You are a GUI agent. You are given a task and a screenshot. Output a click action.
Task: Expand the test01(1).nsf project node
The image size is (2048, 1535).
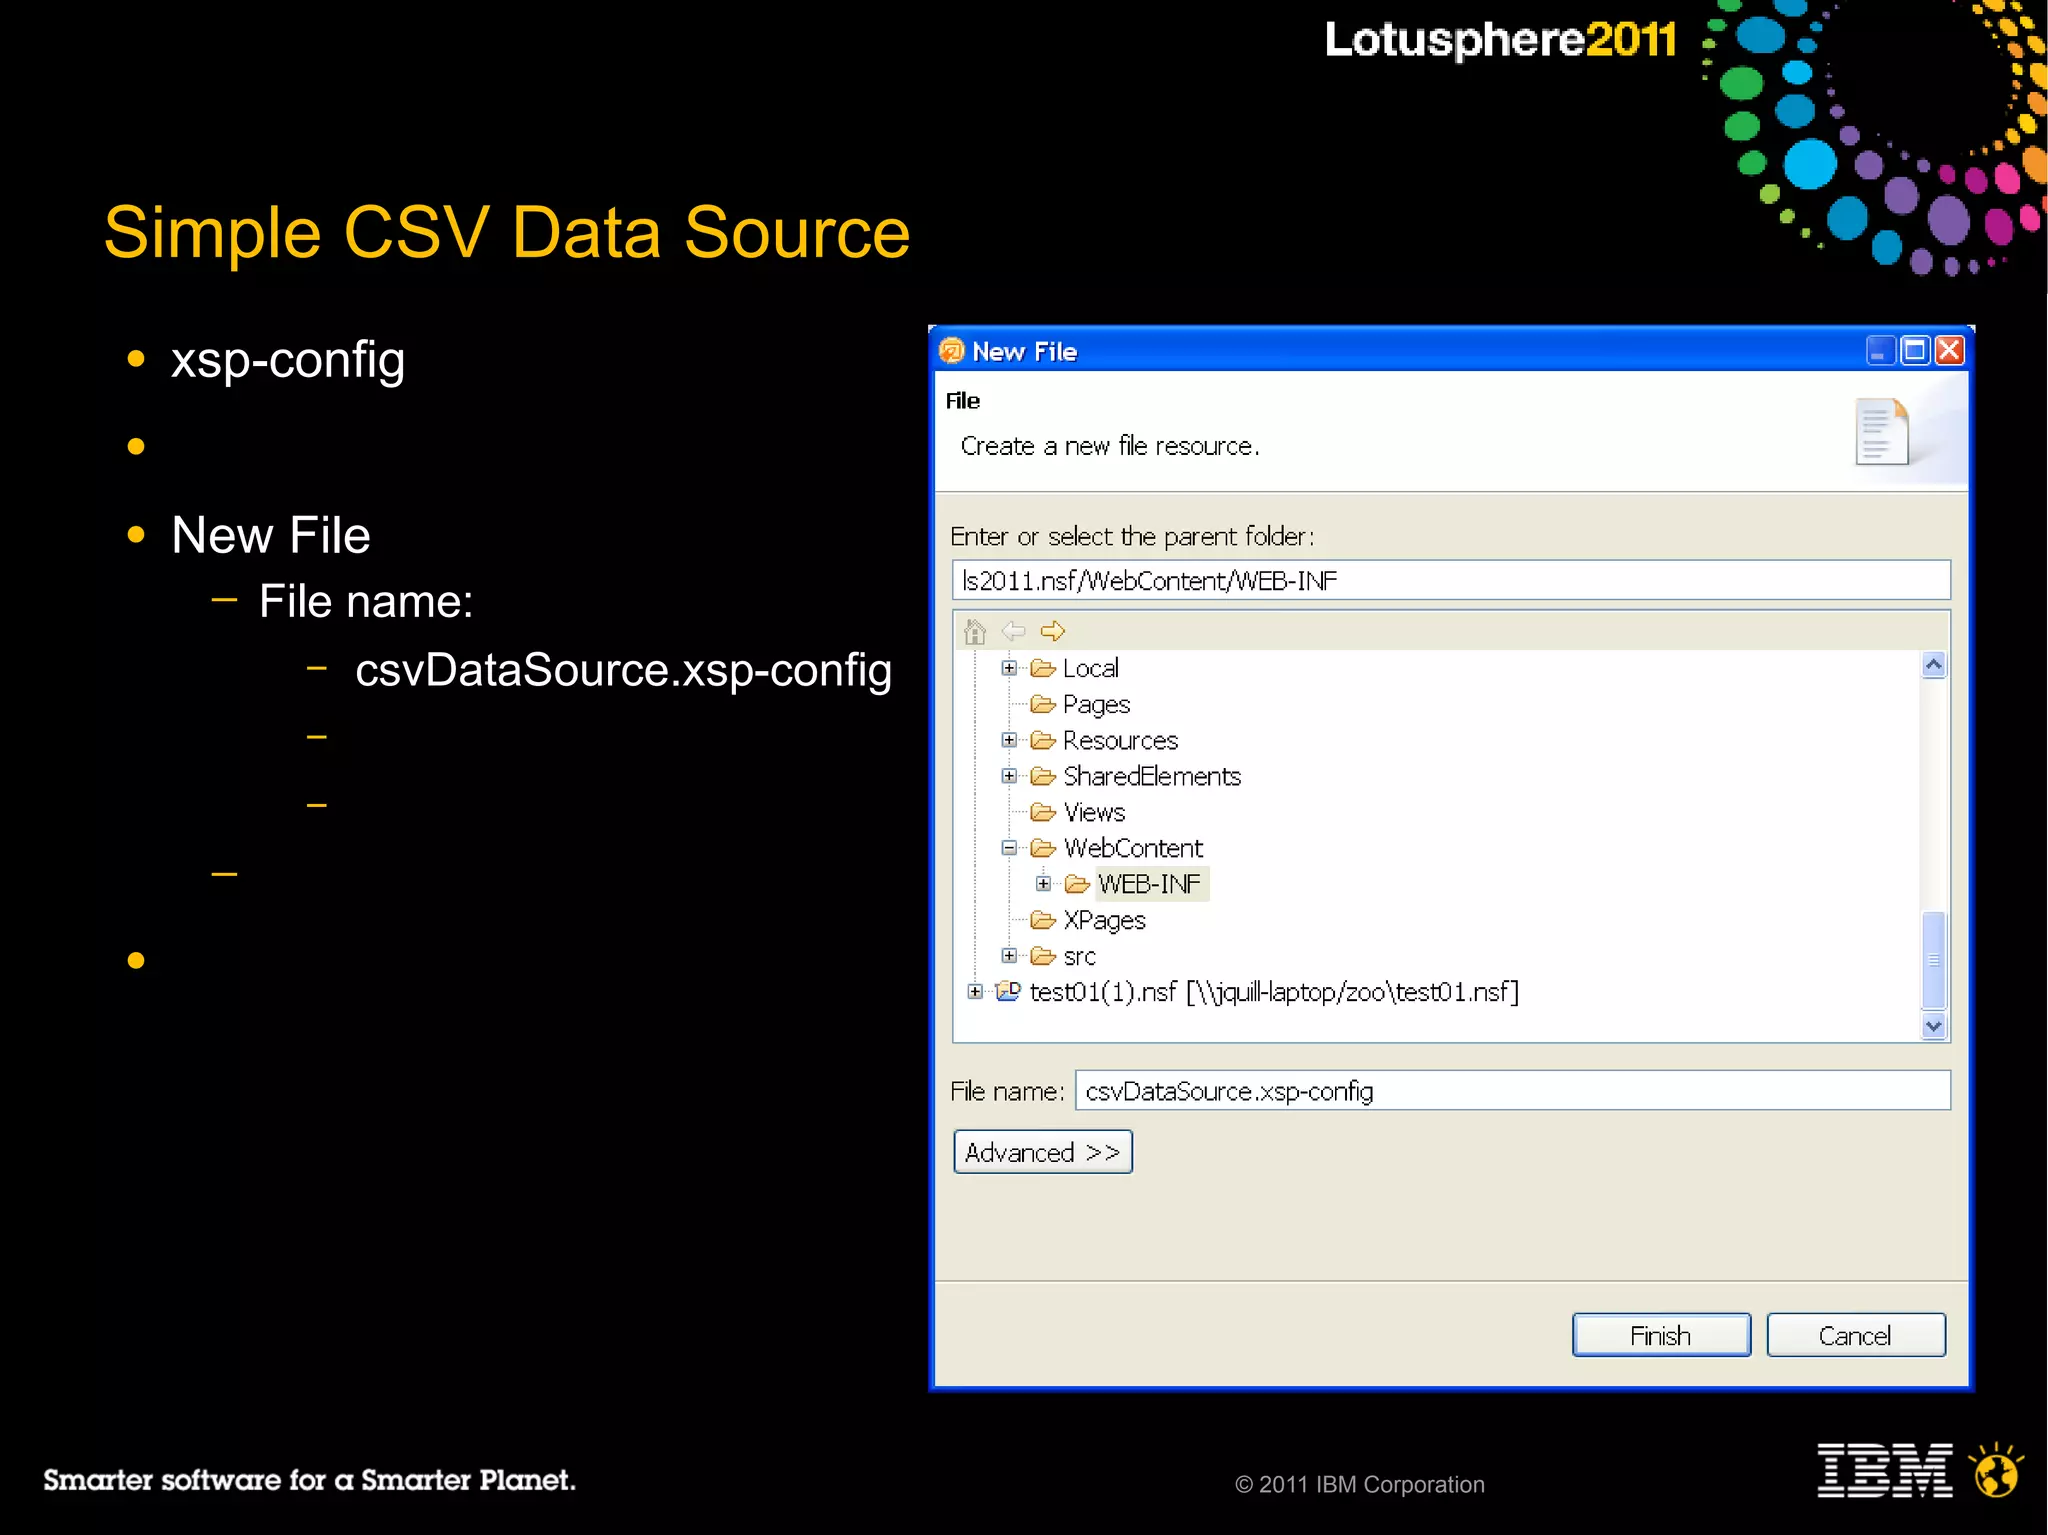tap(975, 992)
